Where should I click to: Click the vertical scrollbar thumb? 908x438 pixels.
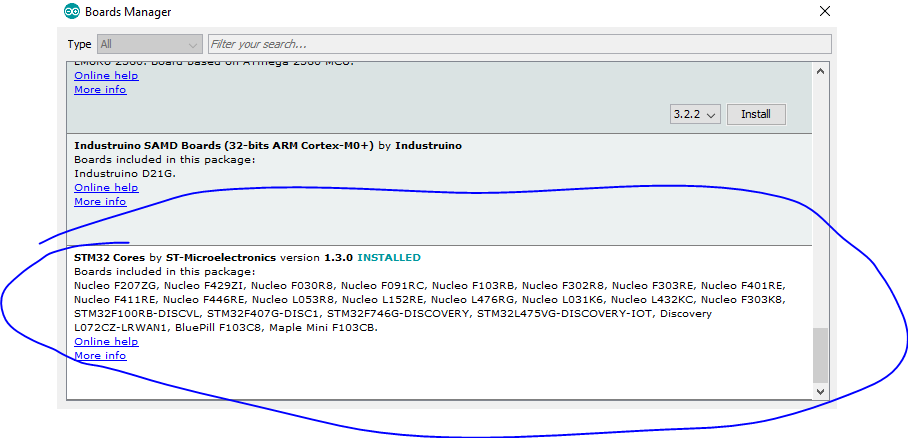point(820,355)
